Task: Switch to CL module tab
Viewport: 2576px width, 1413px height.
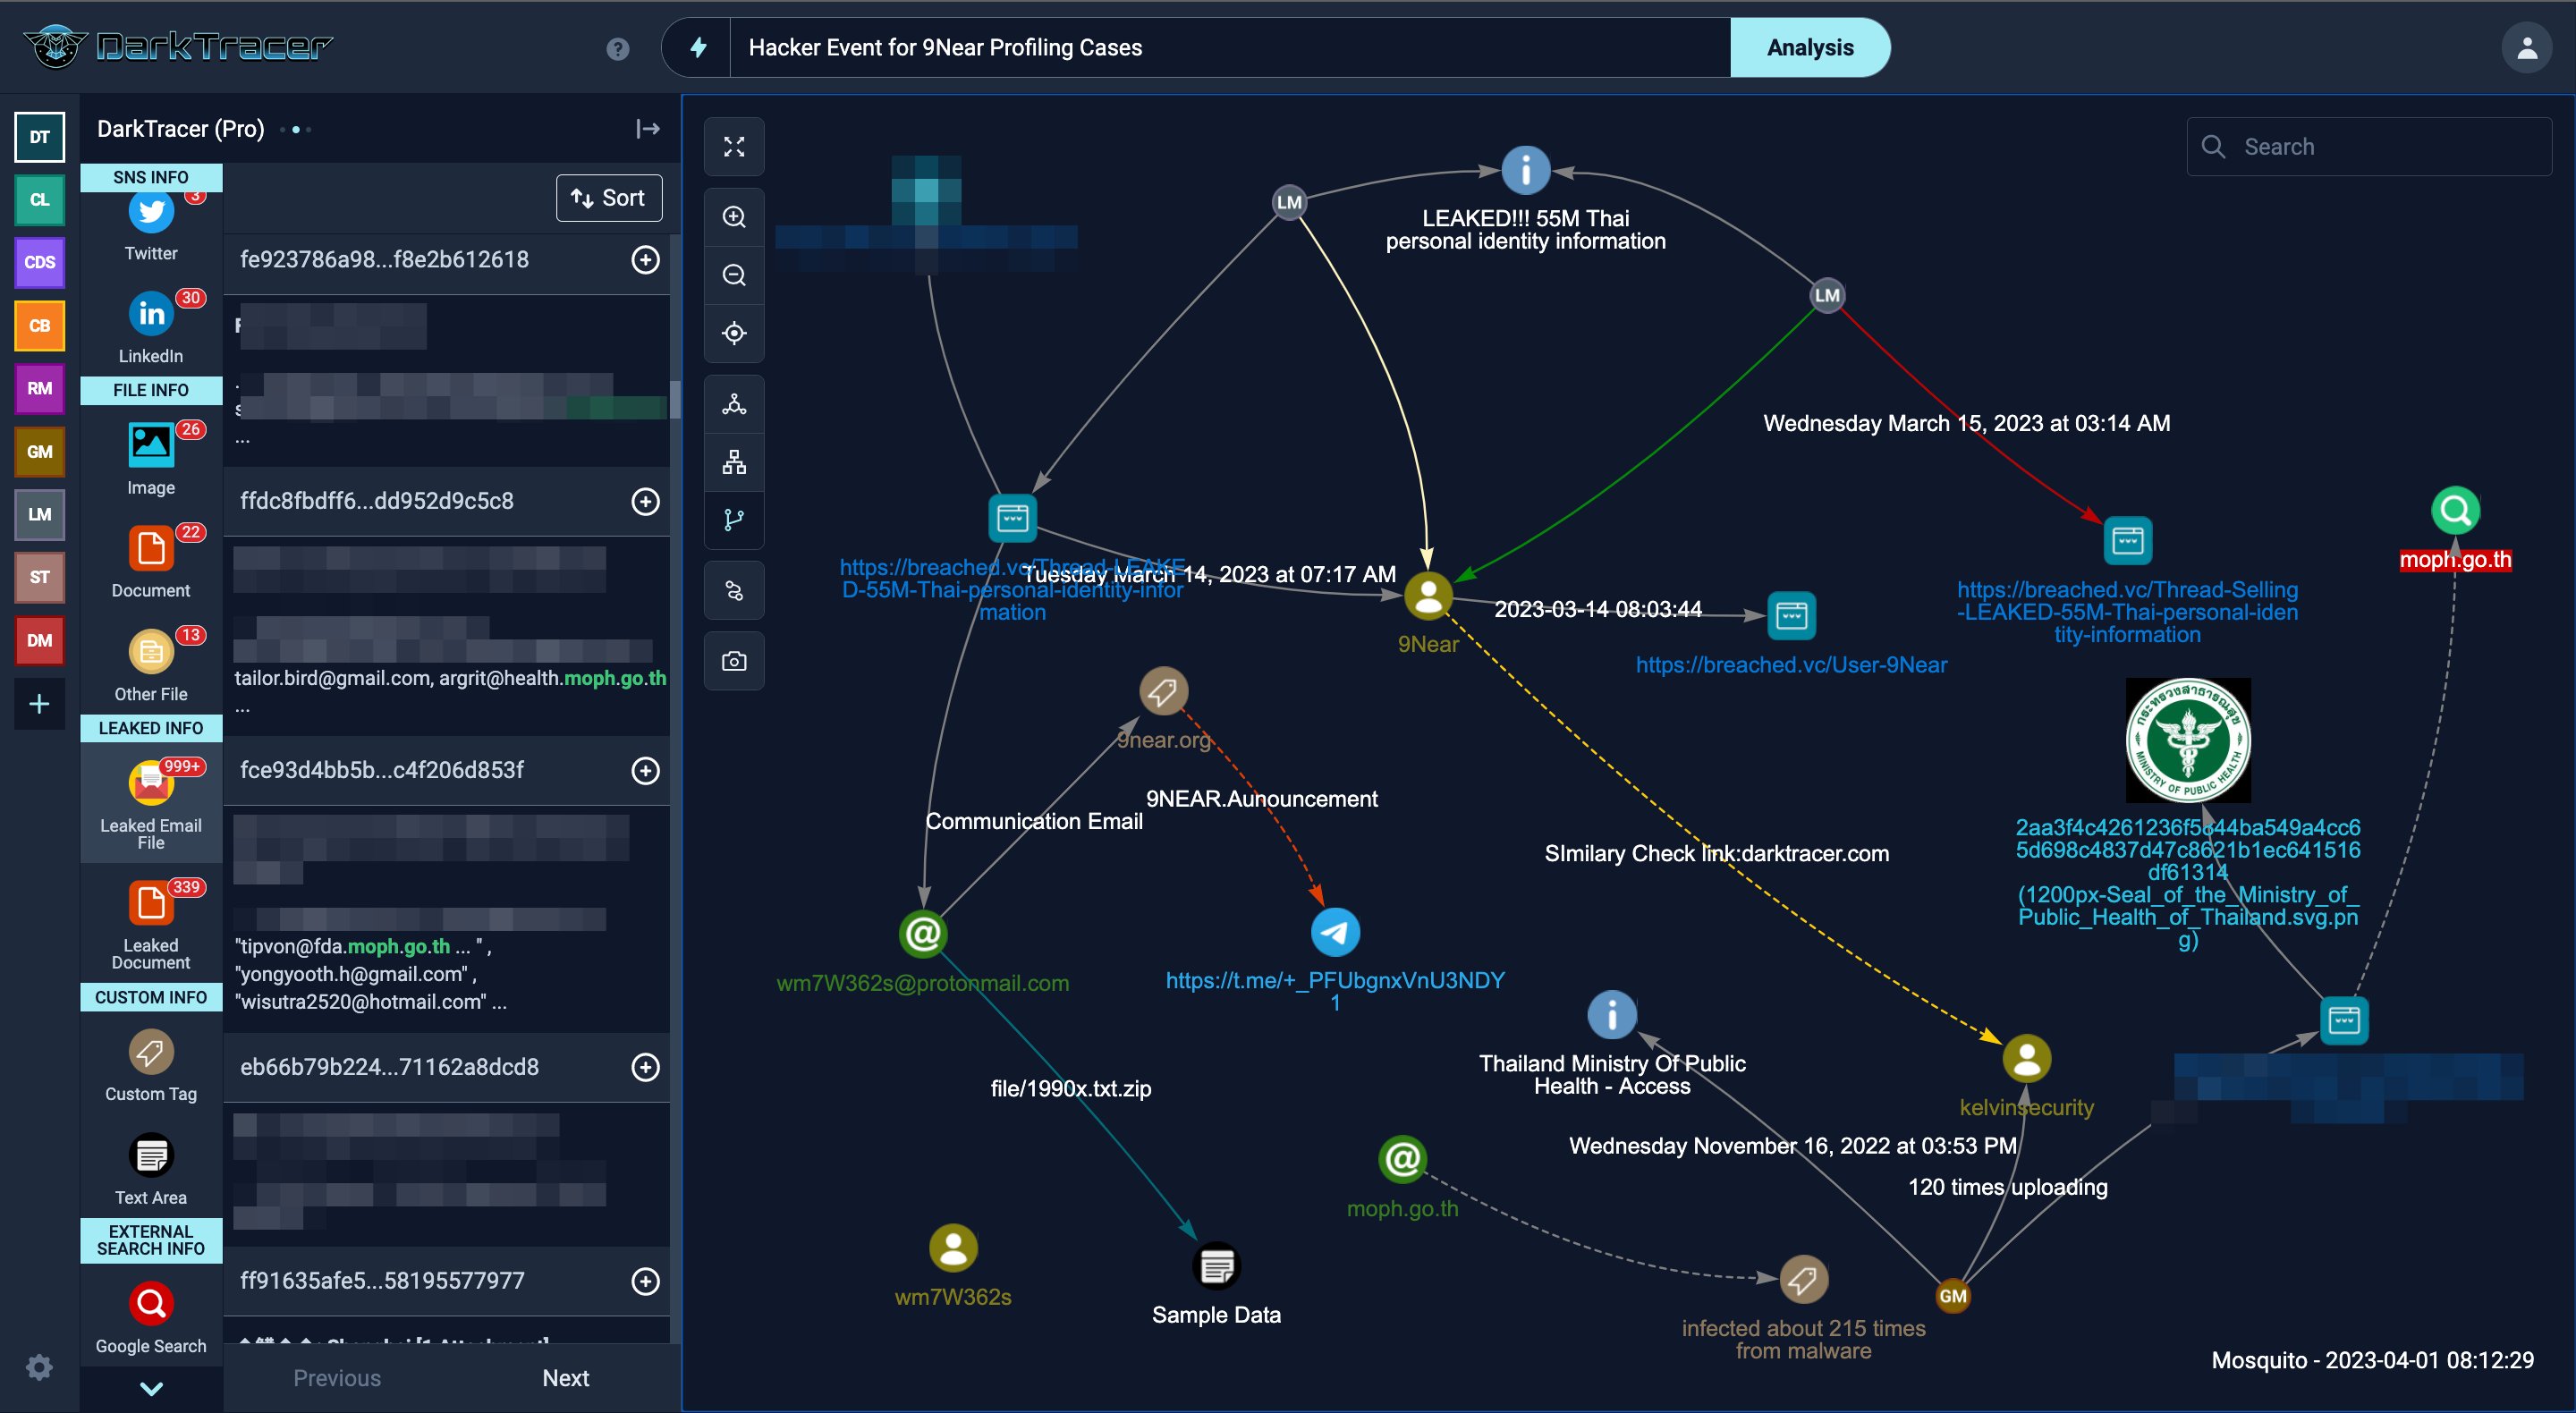Action: pyautogui.click(x=39, y=200)
